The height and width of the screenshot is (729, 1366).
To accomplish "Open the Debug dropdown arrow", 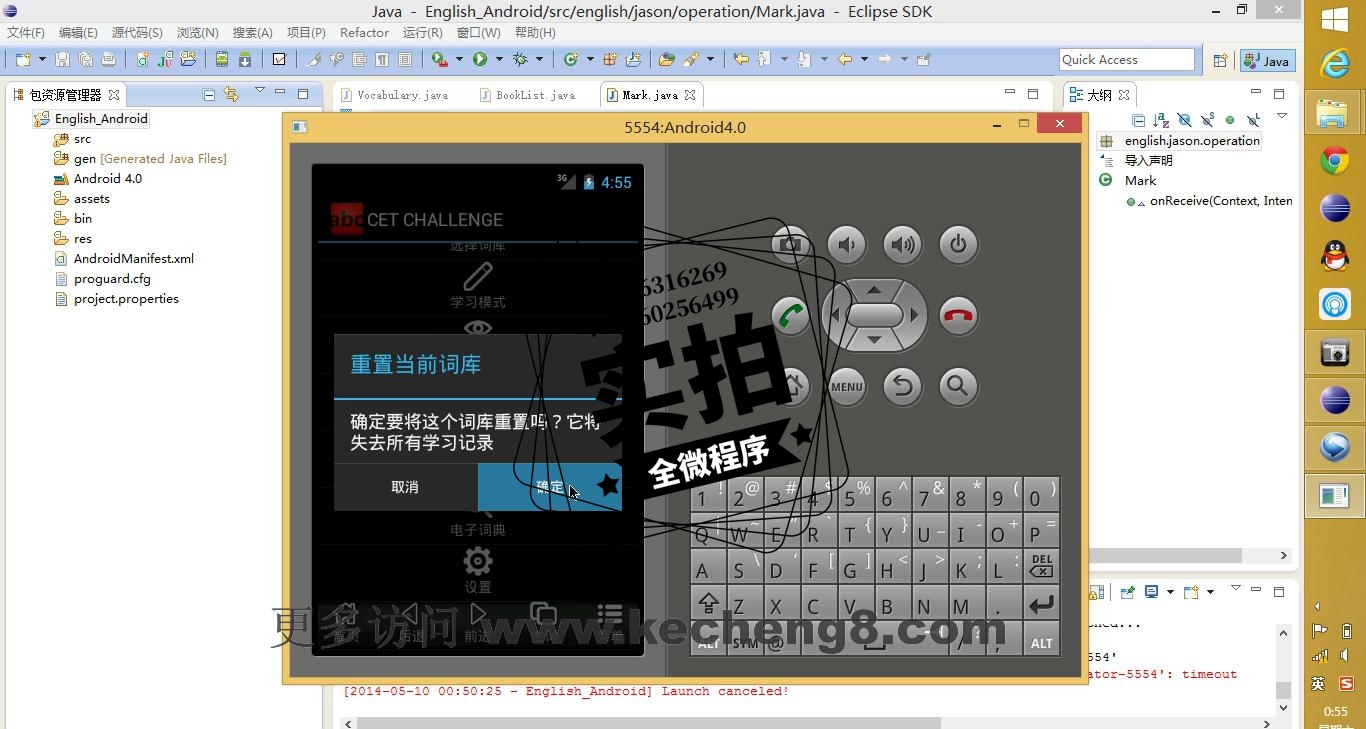I will pyautogui.click(x=539, y=60).
